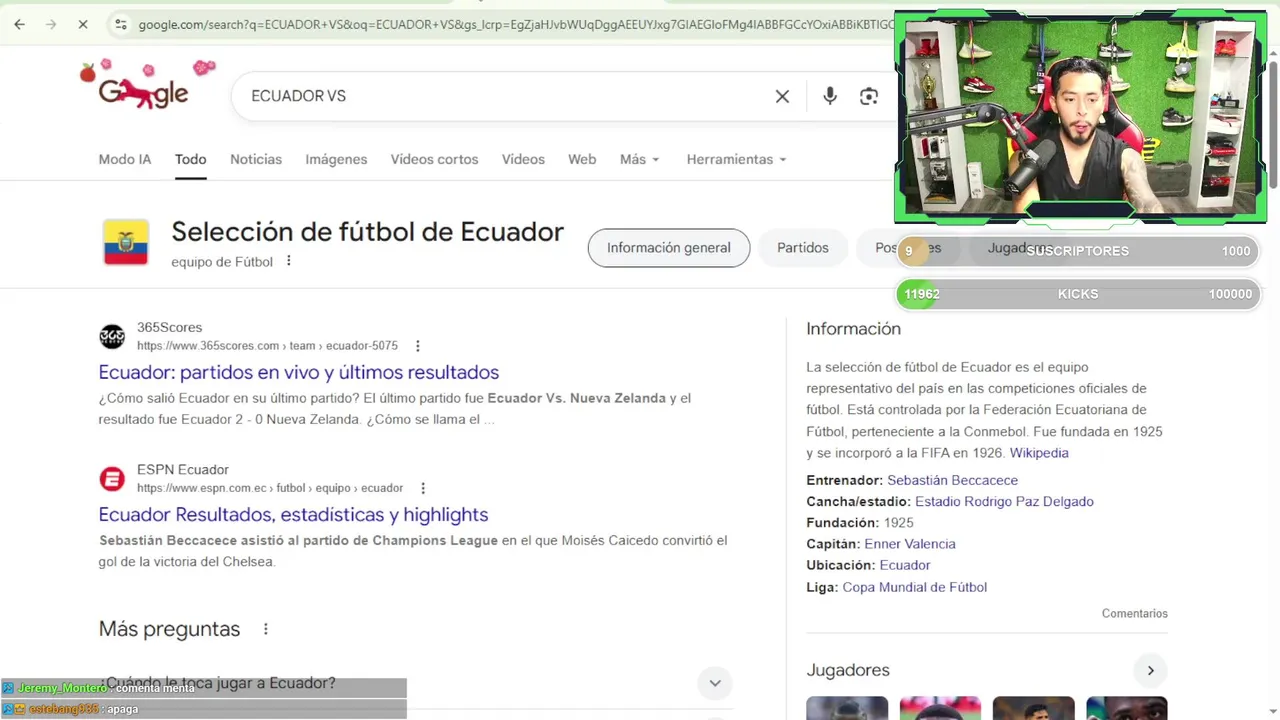This screenshot has height=720, width=1280.
Task: Open Estadio Rodrigo Paz Delgado link
Action: click(x=1004, y=501)
